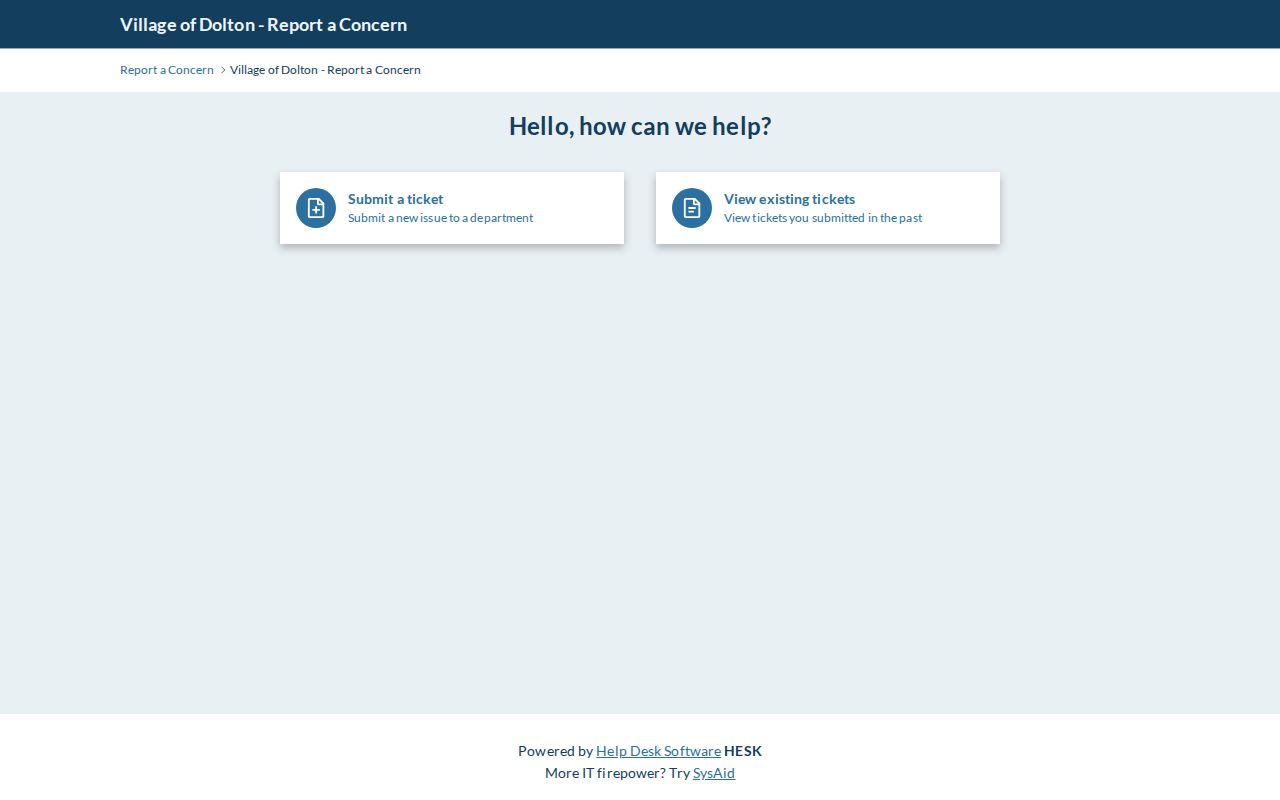
Task: Click the View existing tickets document icon
Action: 692,208
